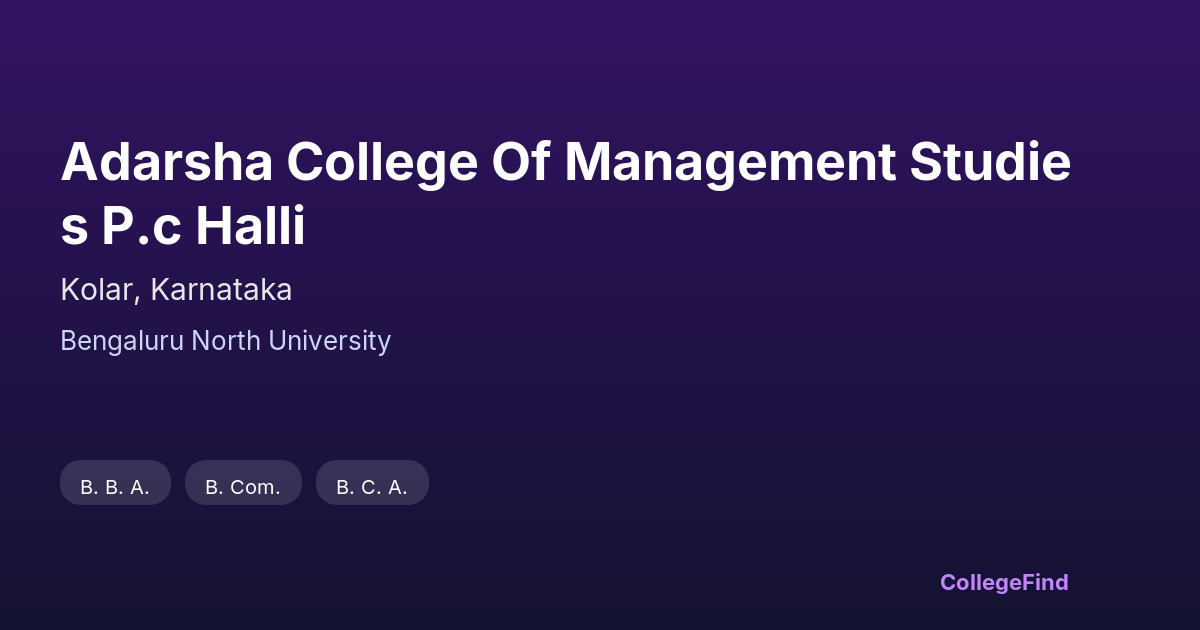
Task: Choose the B. C. A. course chip
Action: click(x=372, y=487)
